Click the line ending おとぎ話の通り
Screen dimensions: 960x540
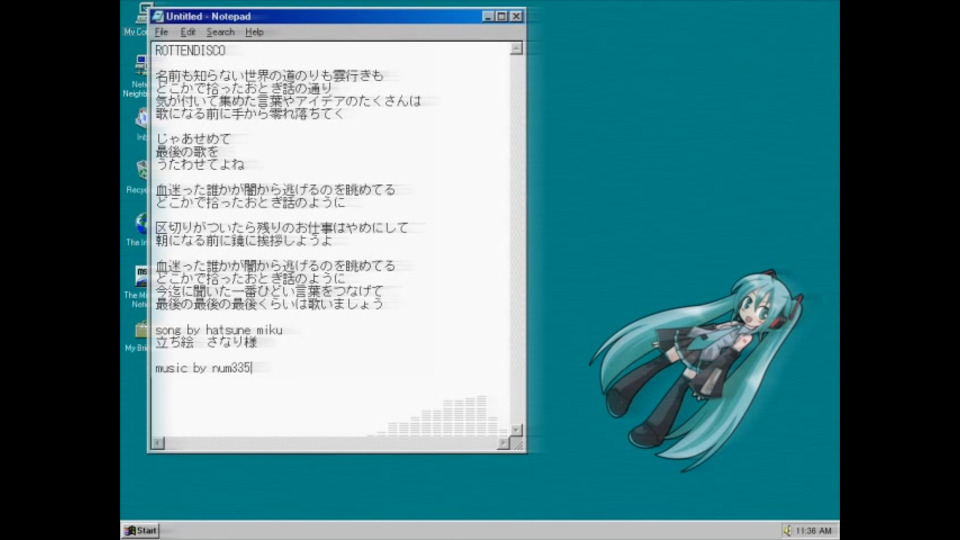[x=244, y=88]
